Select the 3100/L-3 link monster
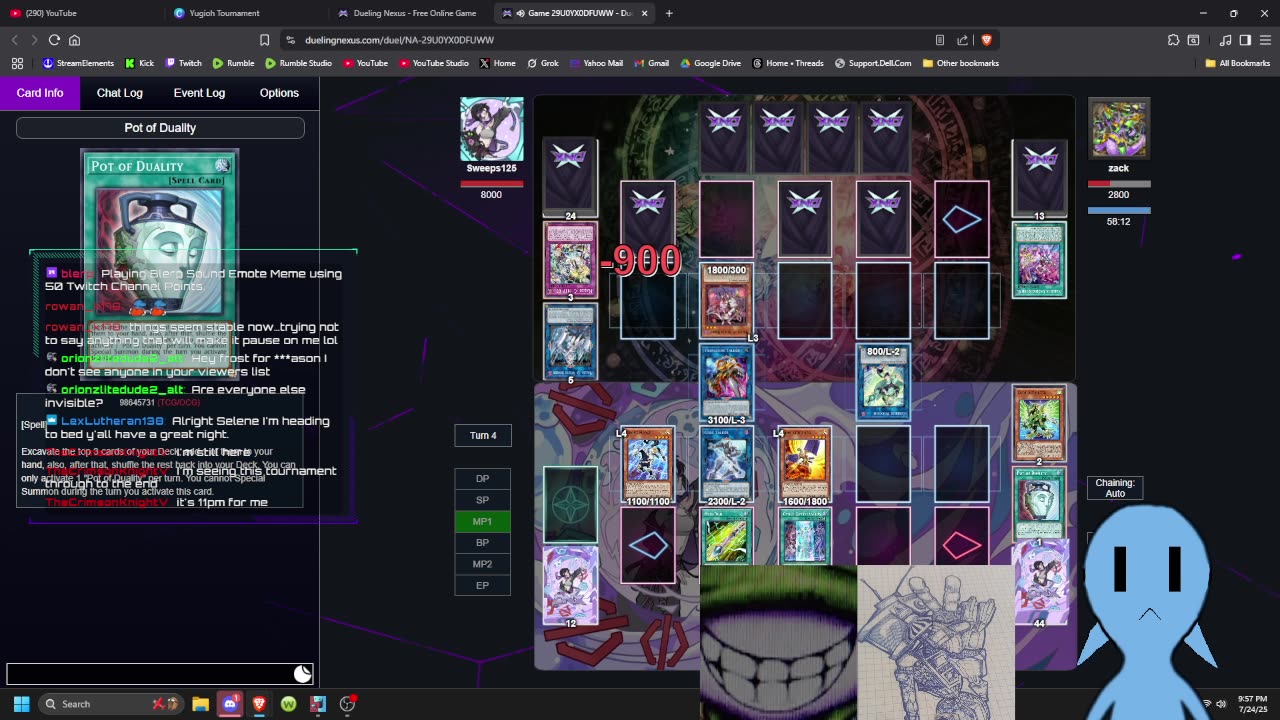Image resolution: width=1280 pixels, height=720 pixels. 726,385
